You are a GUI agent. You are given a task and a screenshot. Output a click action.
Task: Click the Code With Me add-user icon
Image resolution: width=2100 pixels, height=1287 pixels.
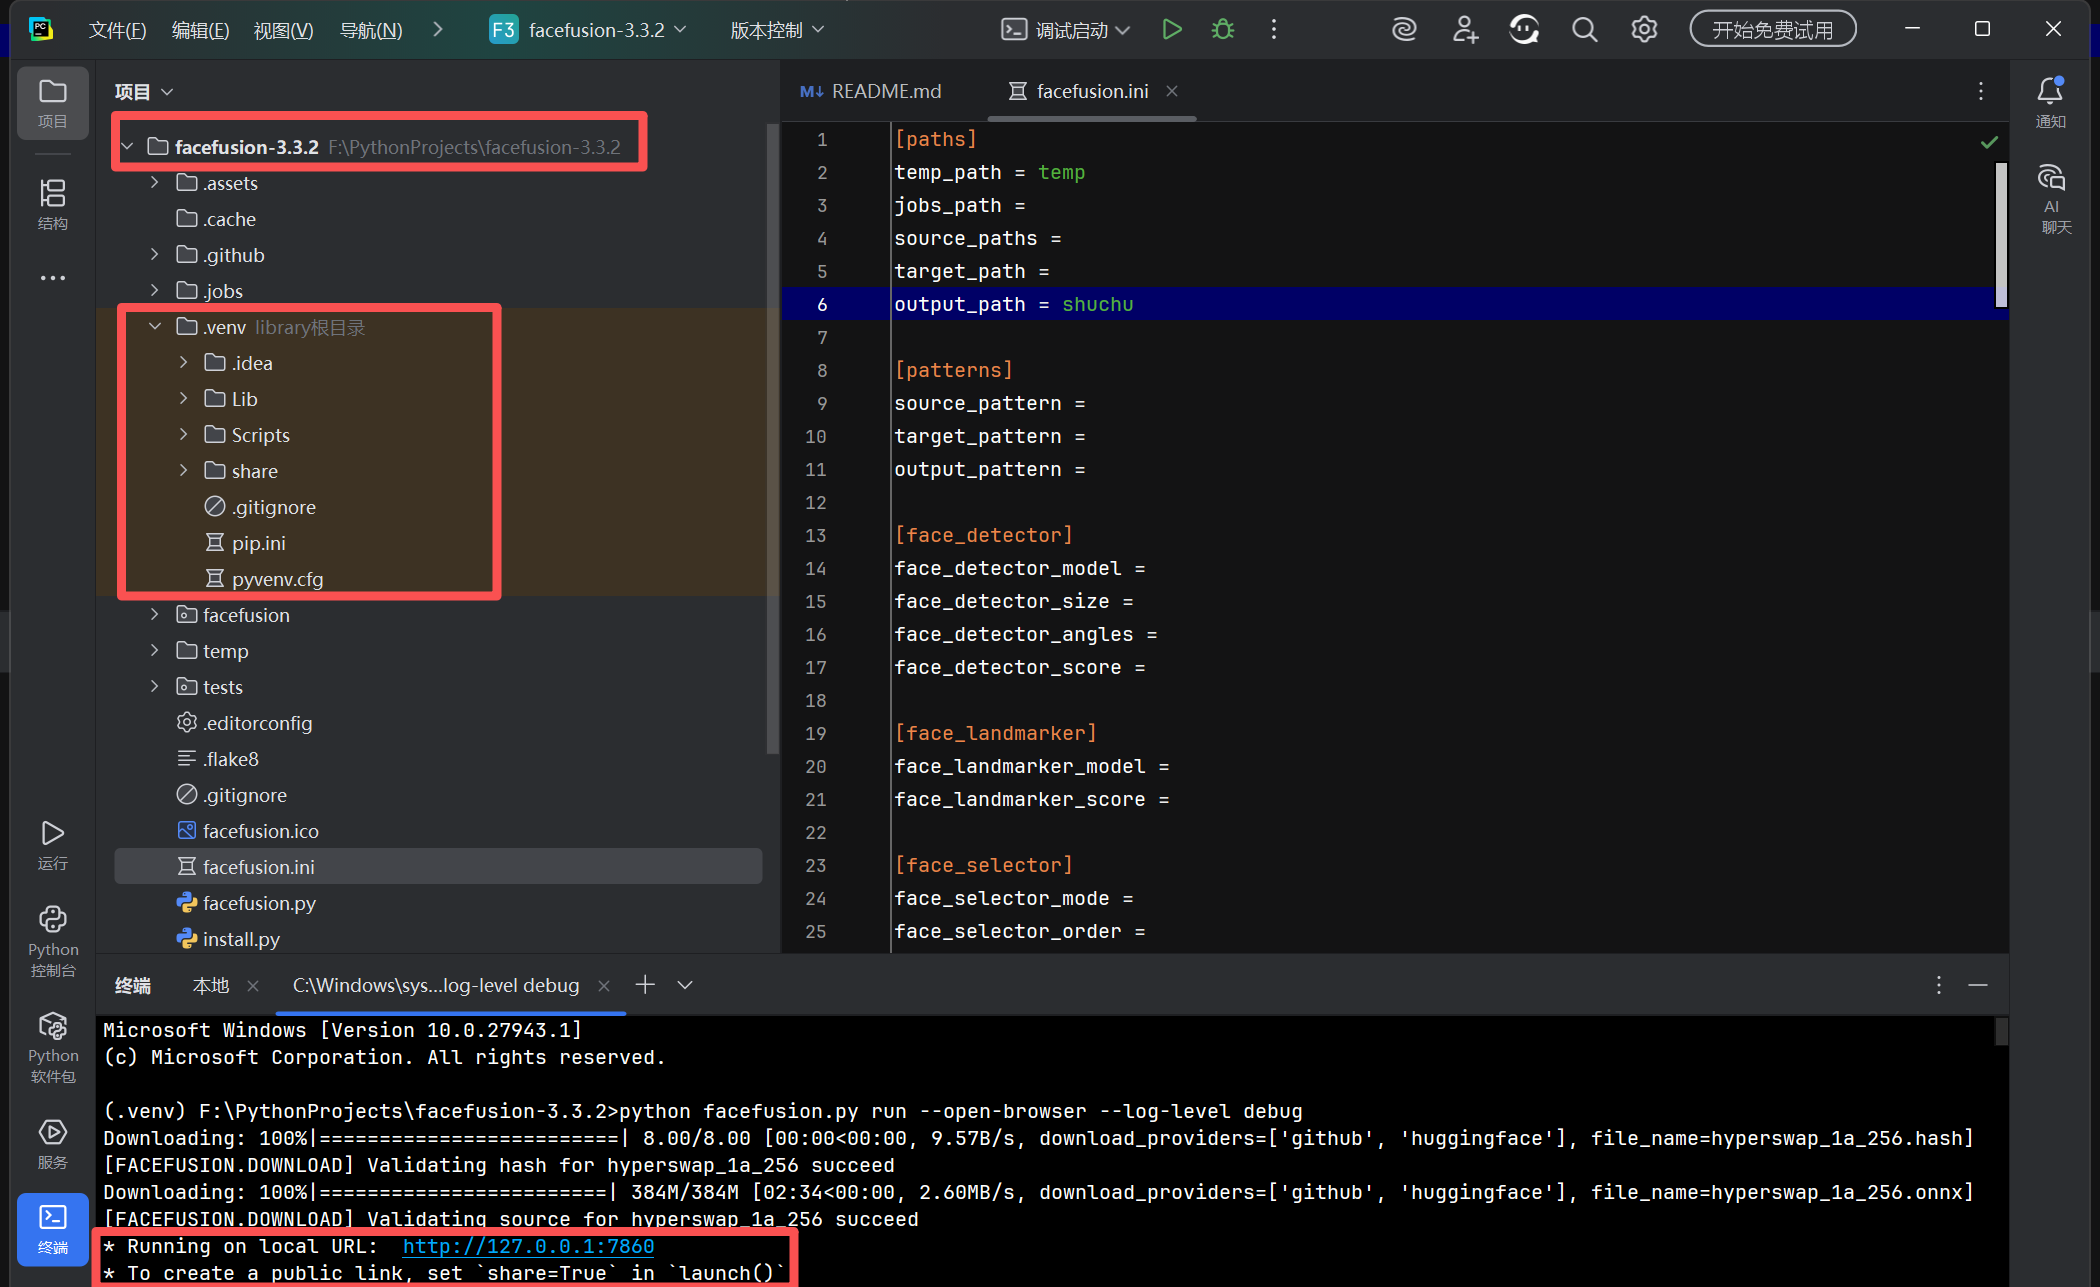pyautogui.click(x=1465, y=30)
